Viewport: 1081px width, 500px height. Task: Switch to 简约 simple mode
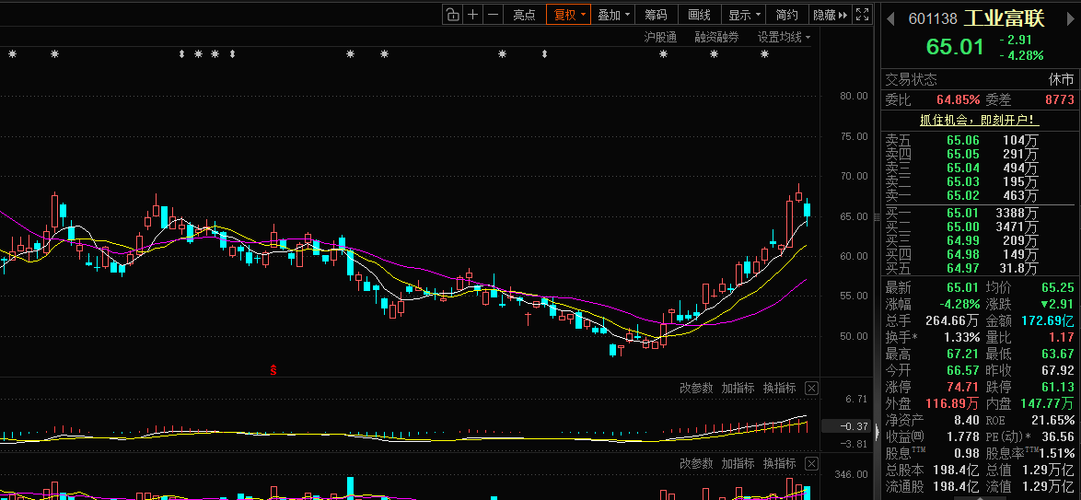(787, 14)
